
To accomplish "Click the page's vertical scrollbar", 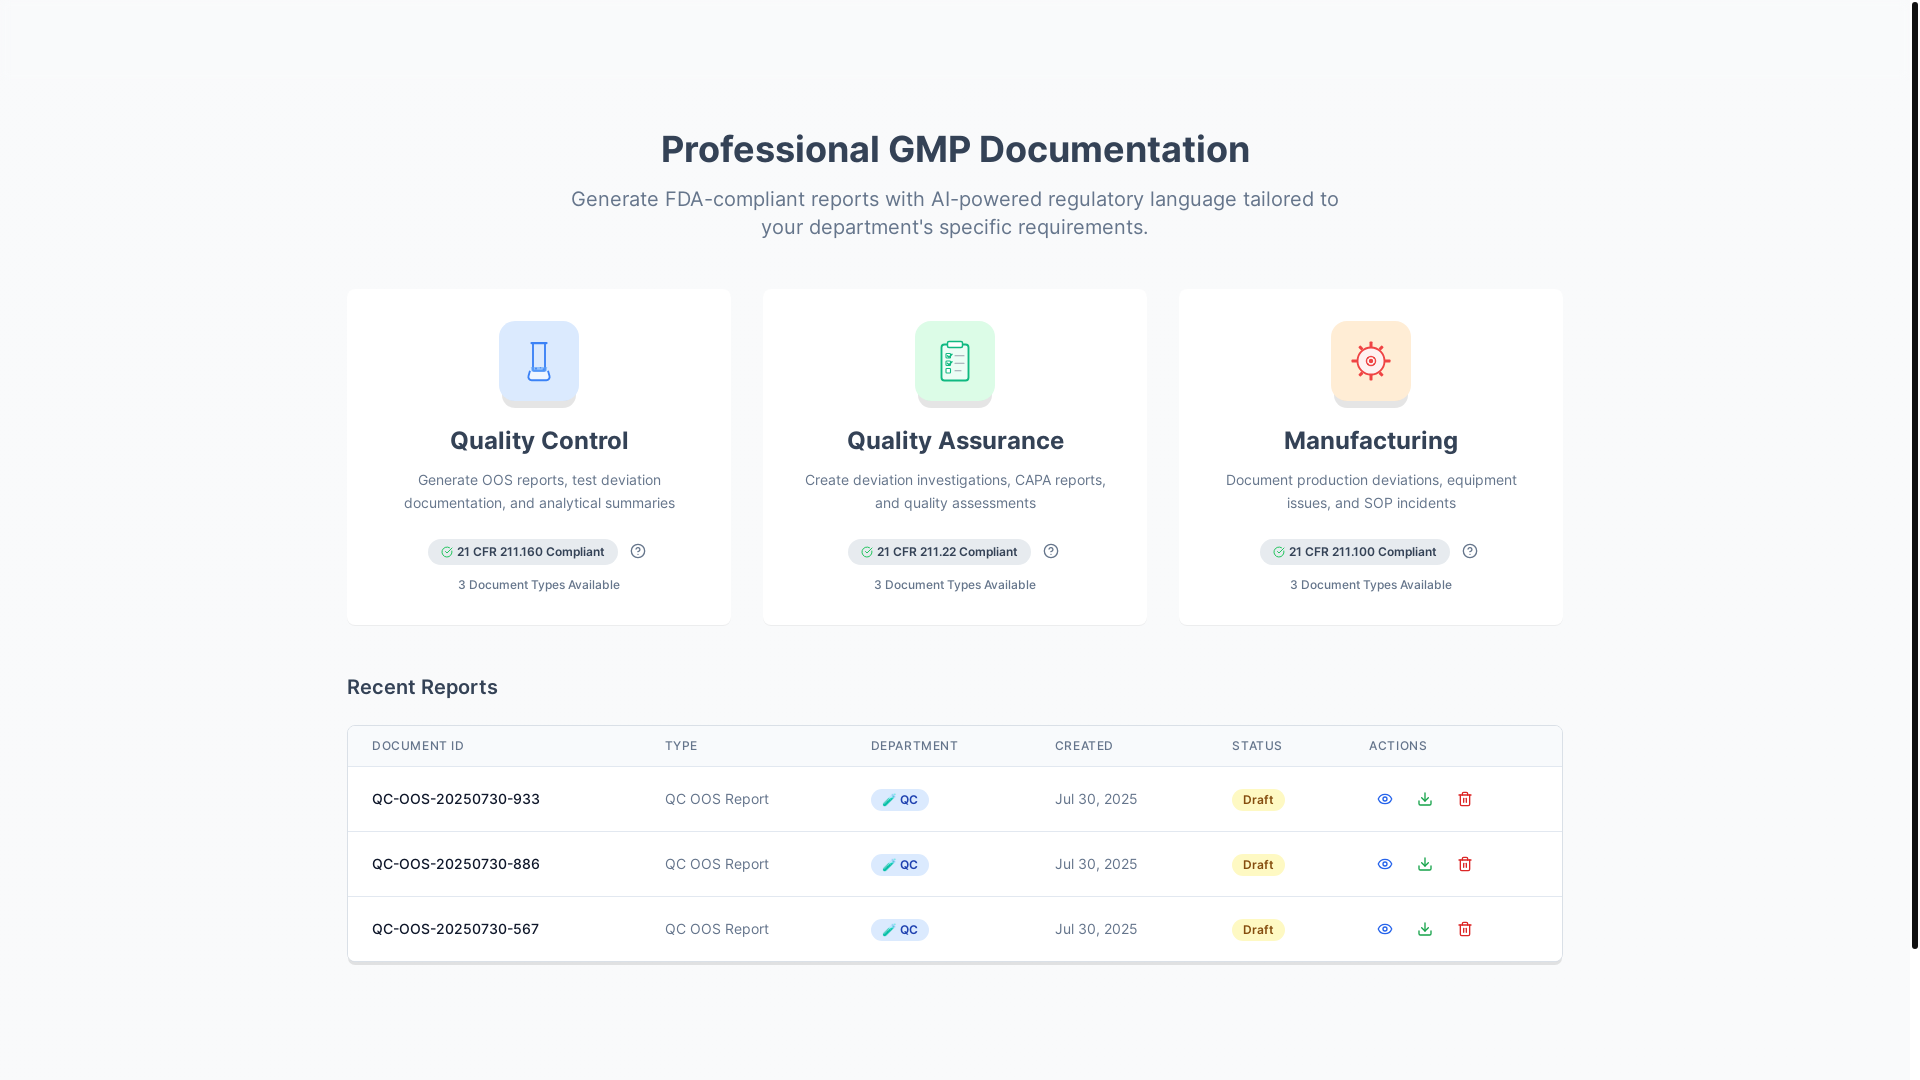I will [1915, 474].
